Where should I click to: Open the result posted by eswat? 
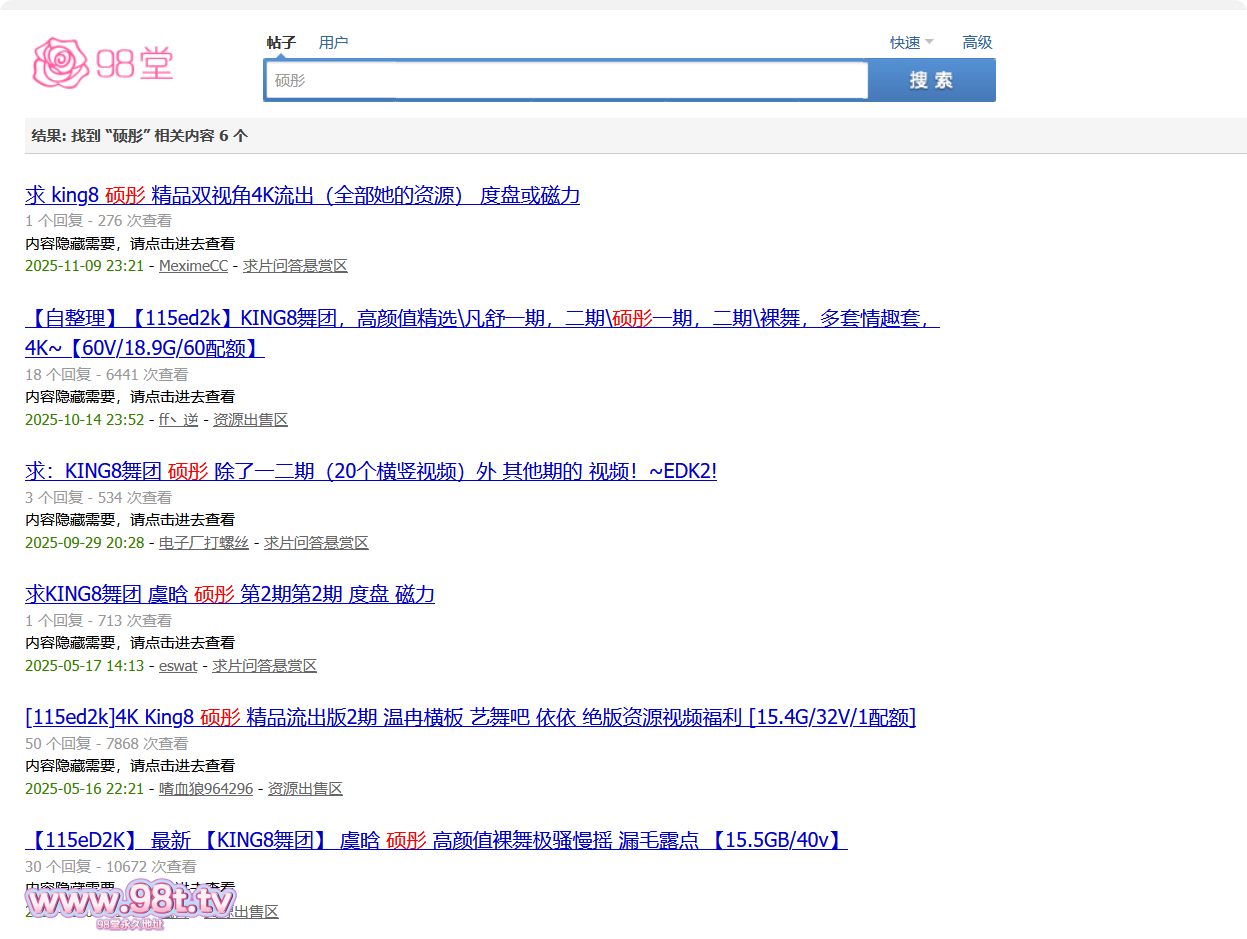(x=229, y=594)
